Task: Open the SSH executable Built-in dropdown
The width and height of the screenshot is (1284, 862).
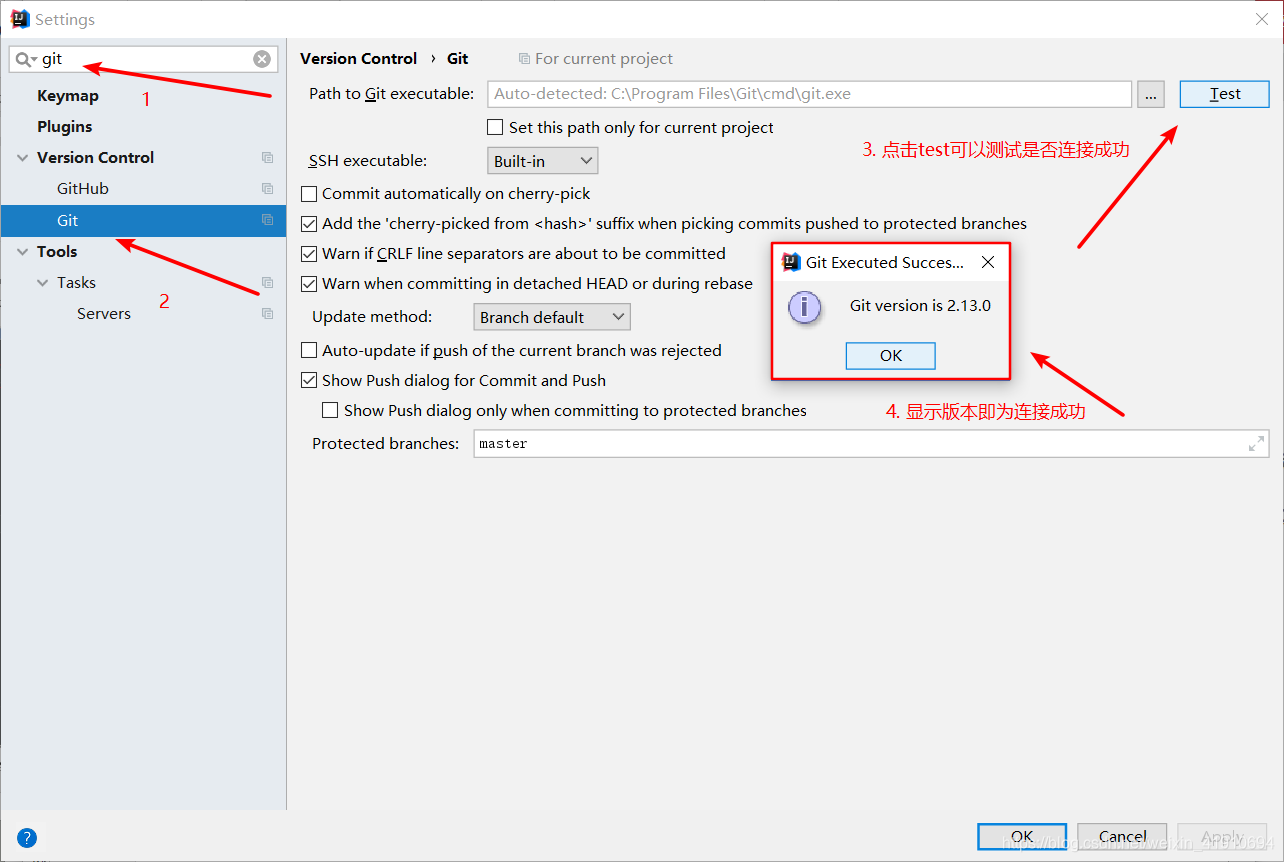Action: coord(542,160)
